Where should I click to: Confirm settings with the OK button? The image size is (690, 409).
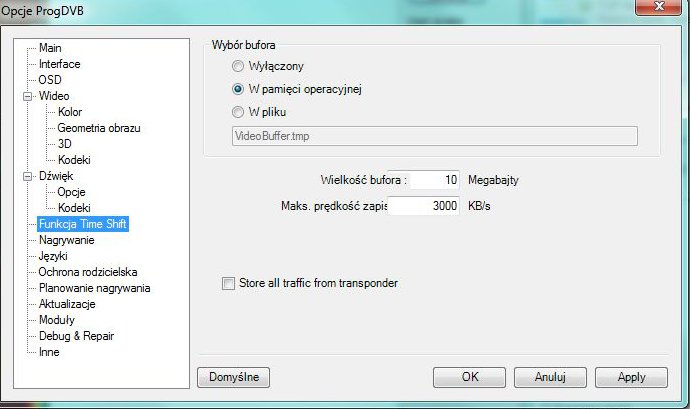470,377
